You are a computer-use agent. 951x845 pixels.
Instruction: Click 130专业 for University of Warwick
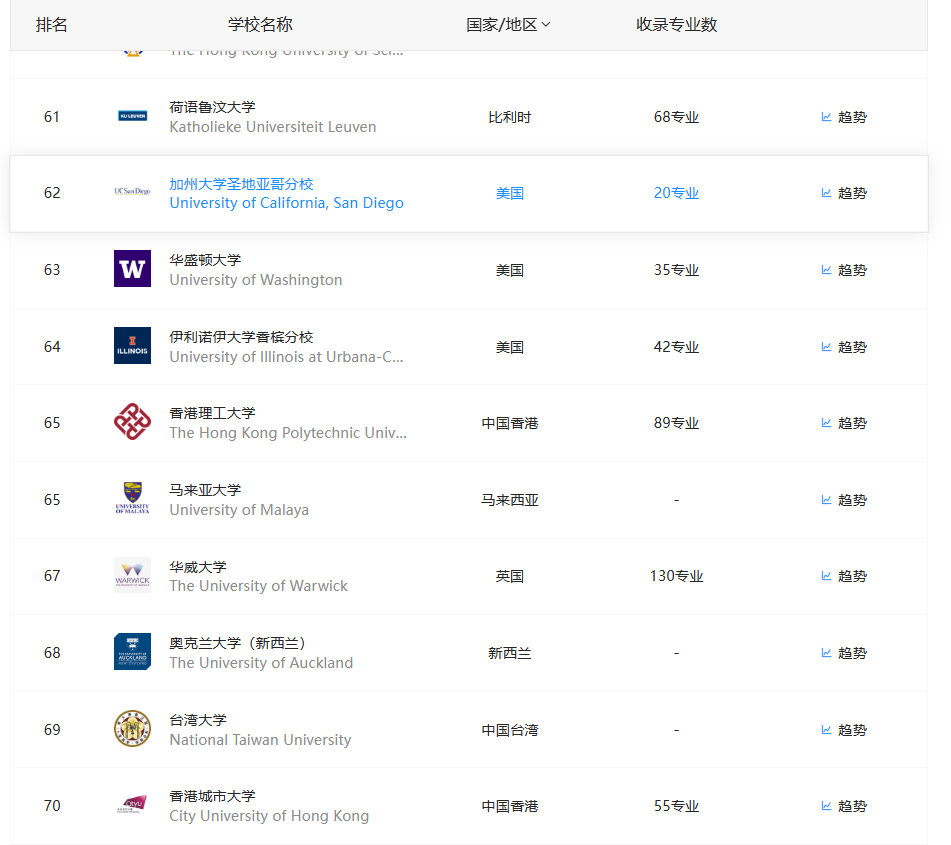coord(676,576)
